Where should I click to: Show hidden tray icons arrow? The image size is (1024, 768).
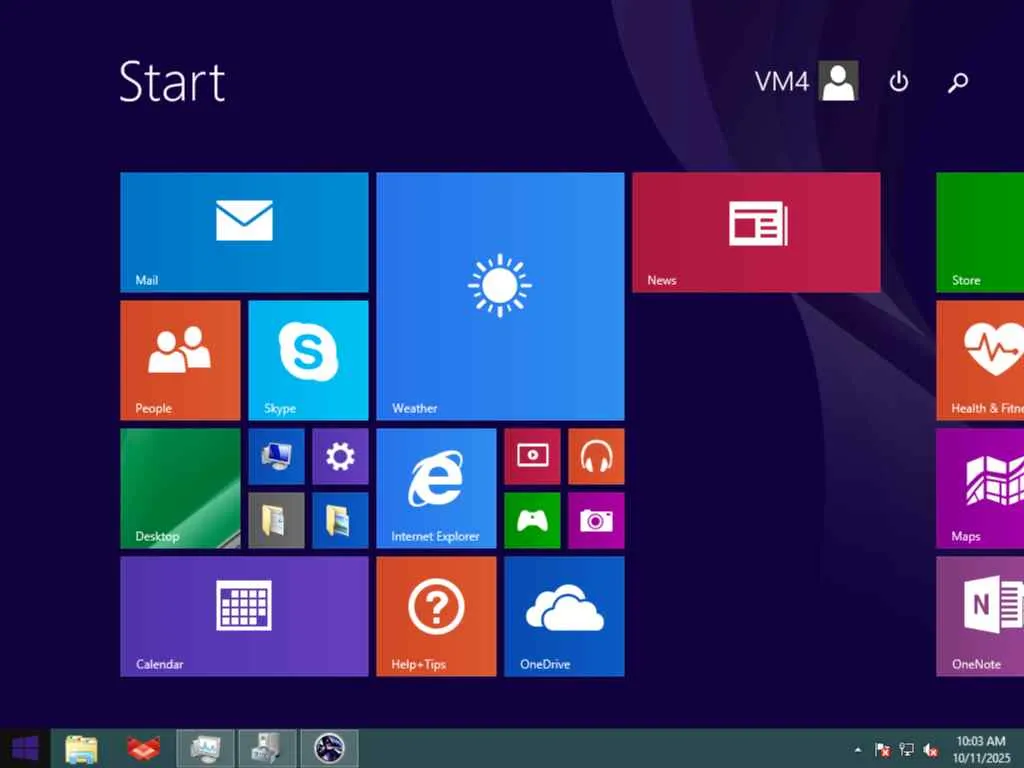[x=858, y=750]
